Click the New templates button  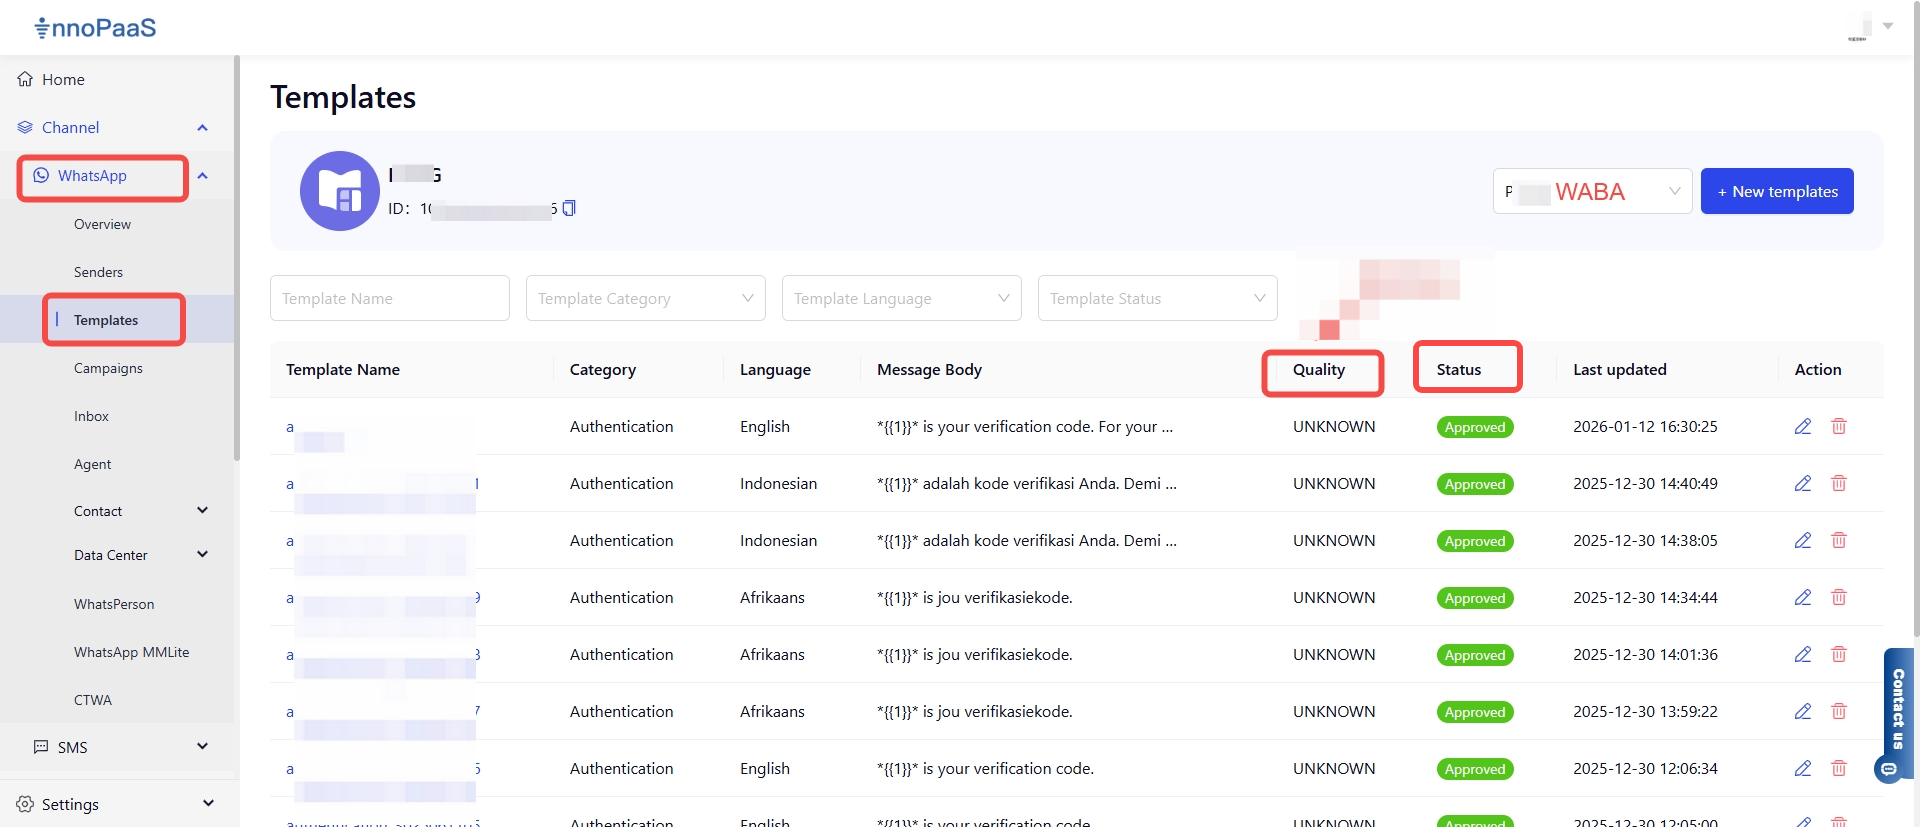coord(1776,191)
